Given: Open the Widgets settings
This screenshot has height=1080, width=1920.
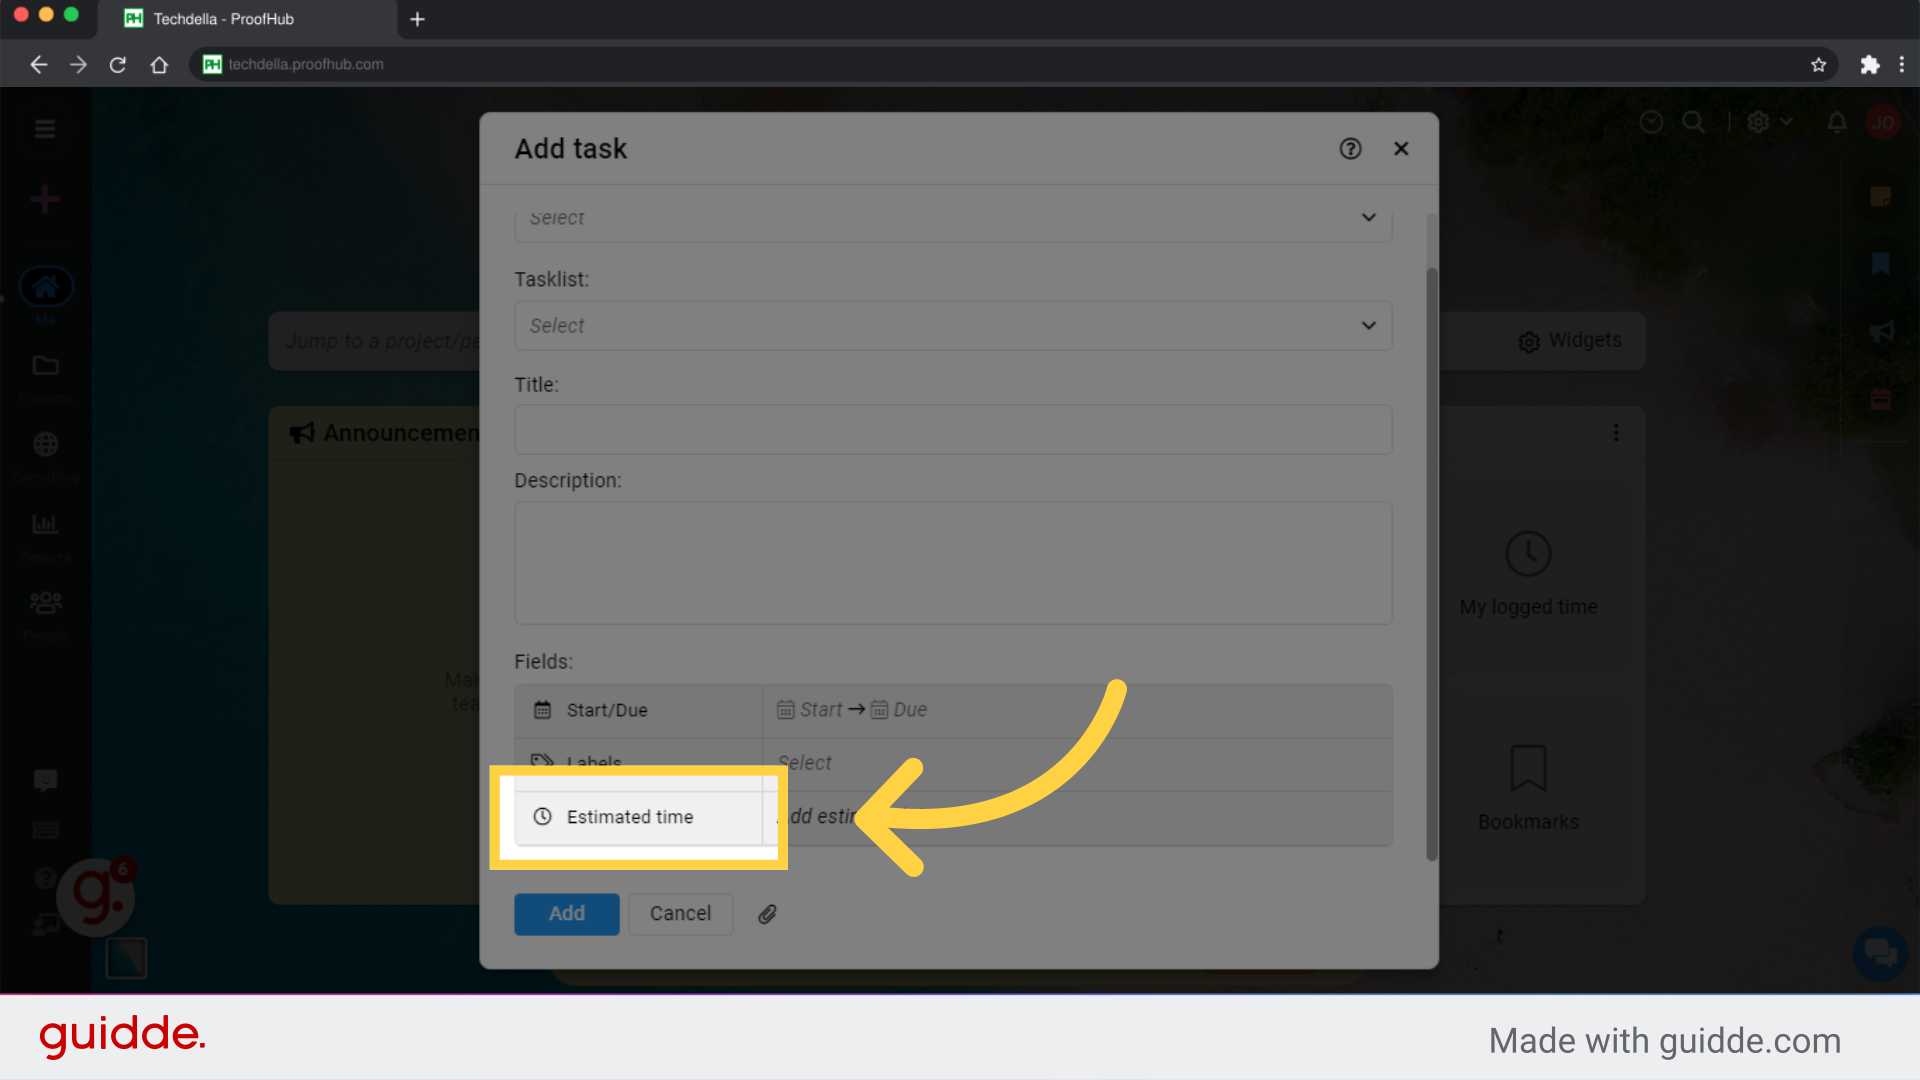Looking at the screenshot, I should [x=1570, y=341].
